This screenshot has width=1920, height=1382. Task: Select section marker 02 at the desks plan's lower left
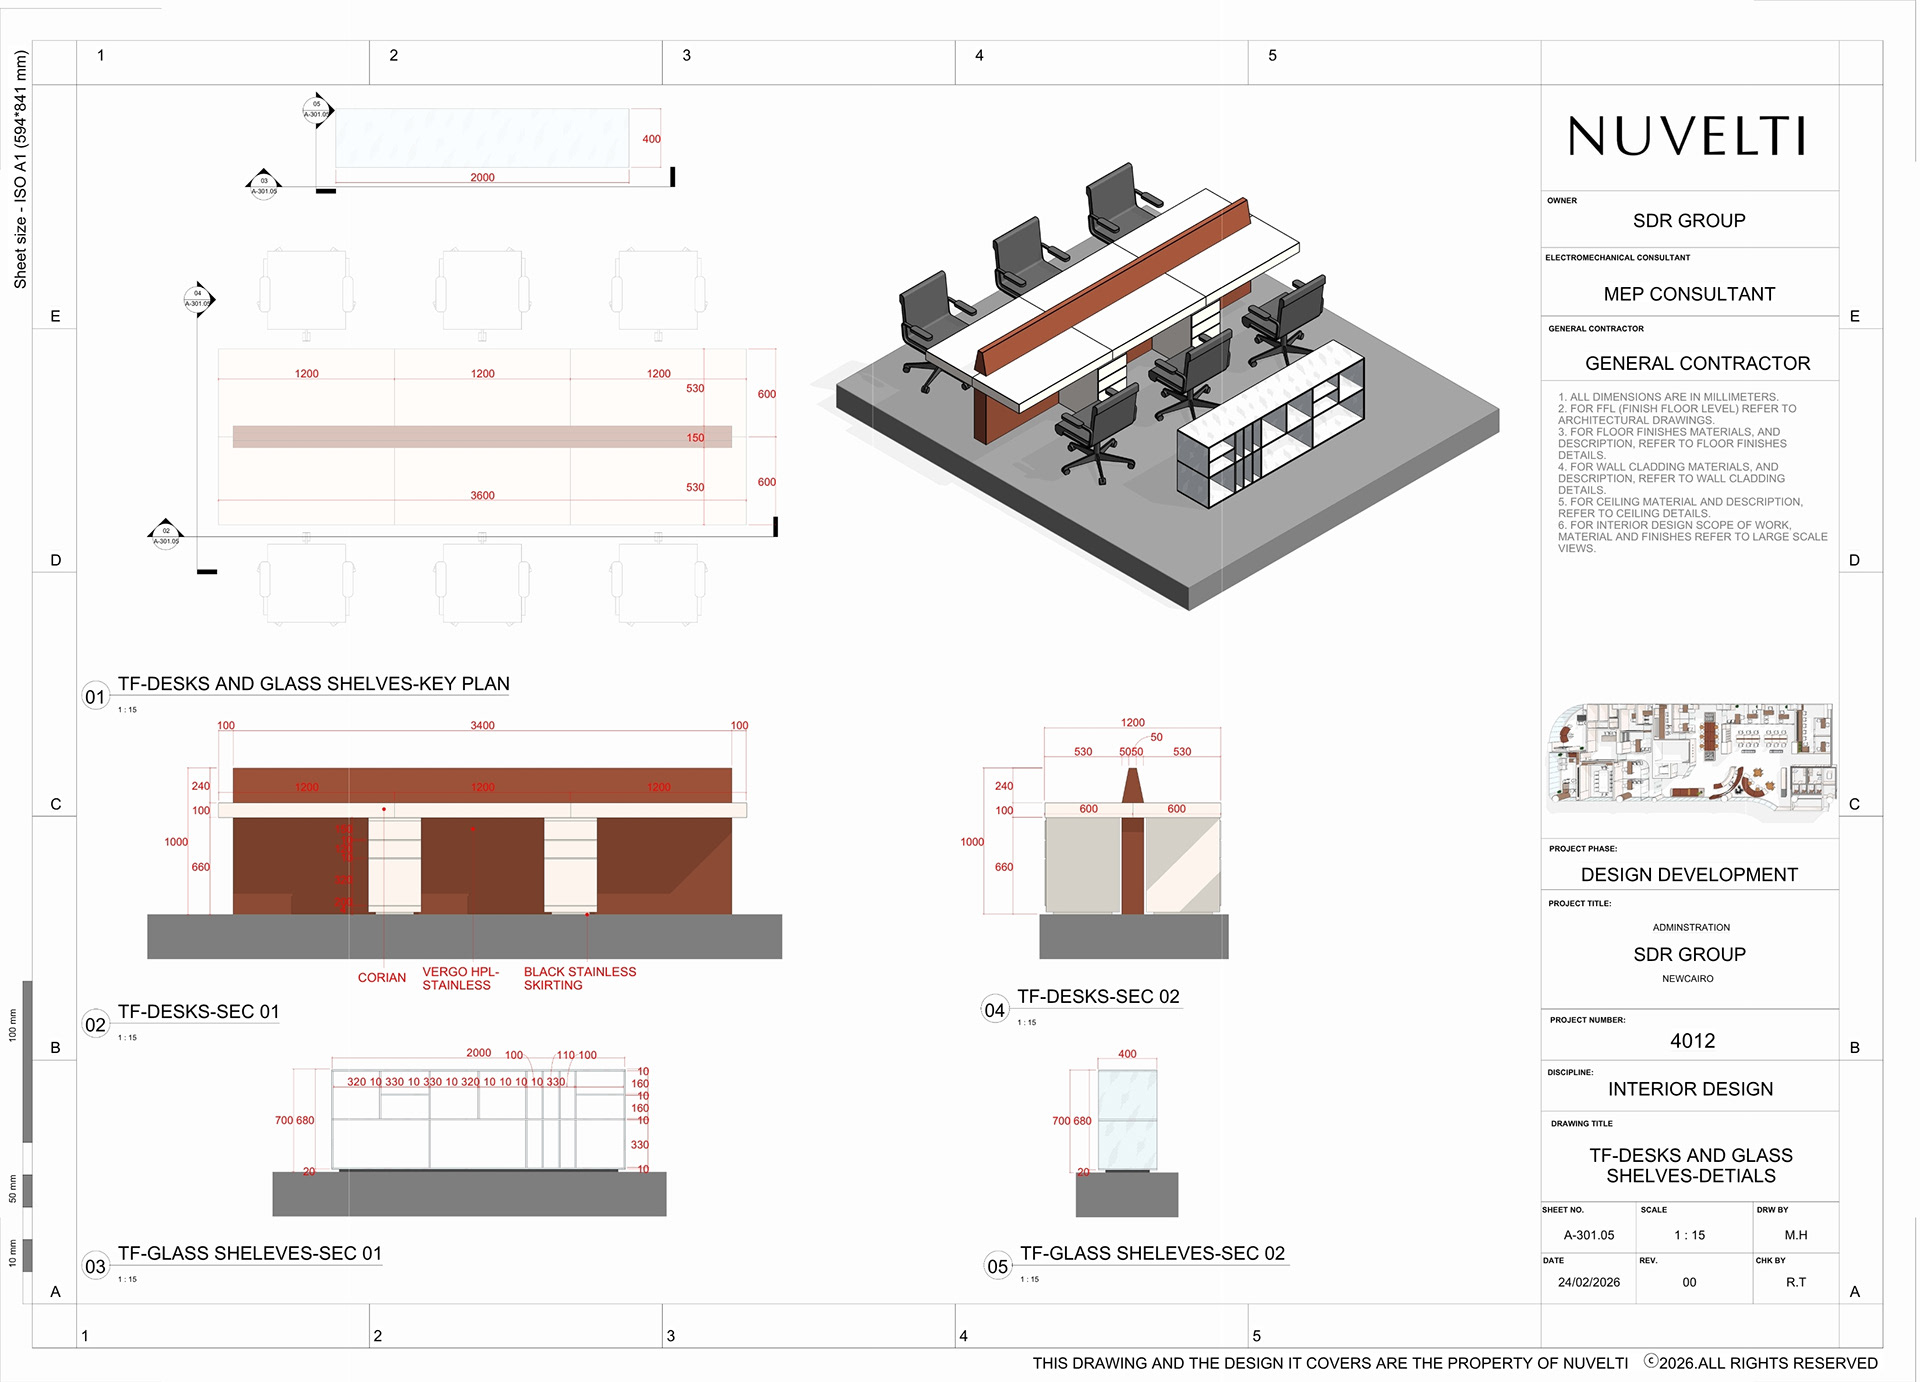point(166,536)
